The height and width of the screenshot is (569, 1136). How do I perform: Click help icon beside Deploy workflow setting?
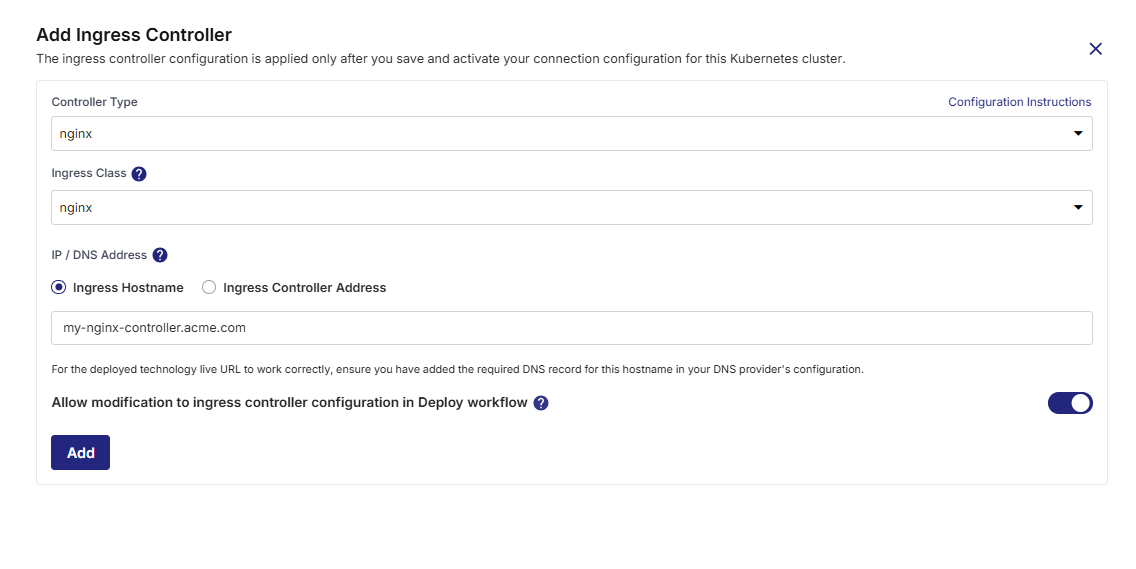(540, 403)
